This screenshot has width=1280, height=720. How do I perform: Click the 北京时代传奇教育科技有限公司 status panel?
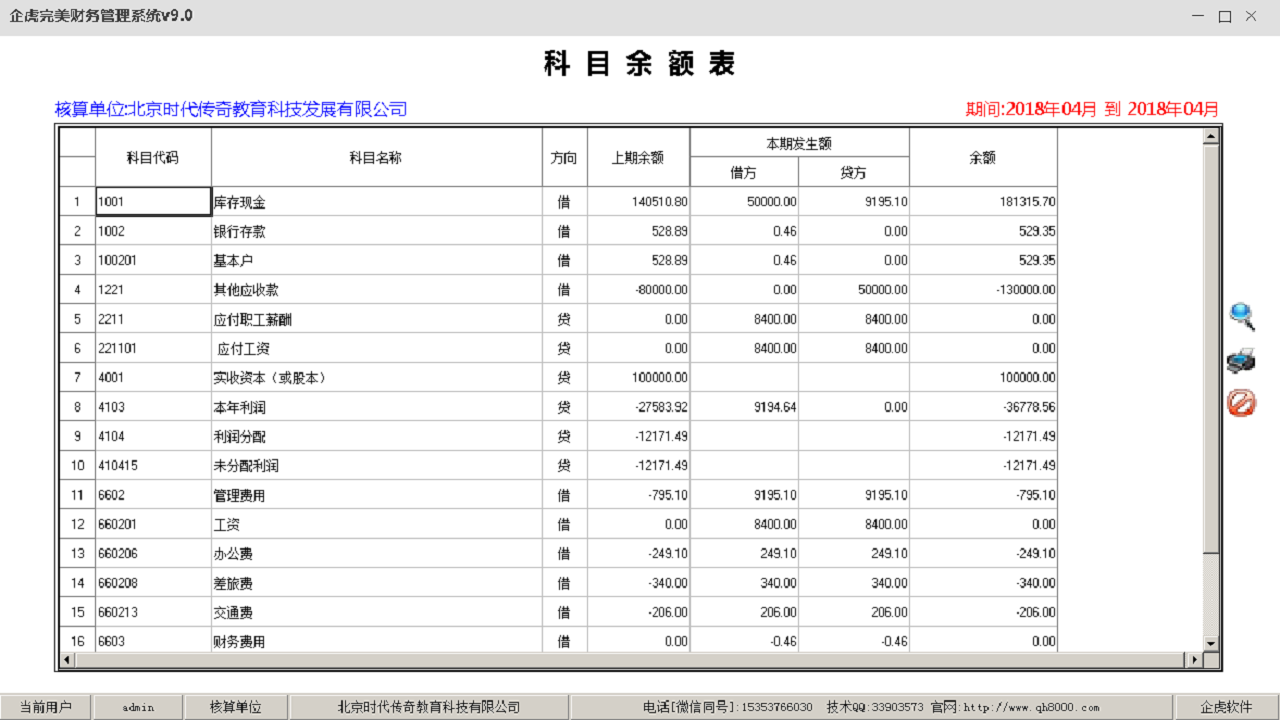[428, 706]
